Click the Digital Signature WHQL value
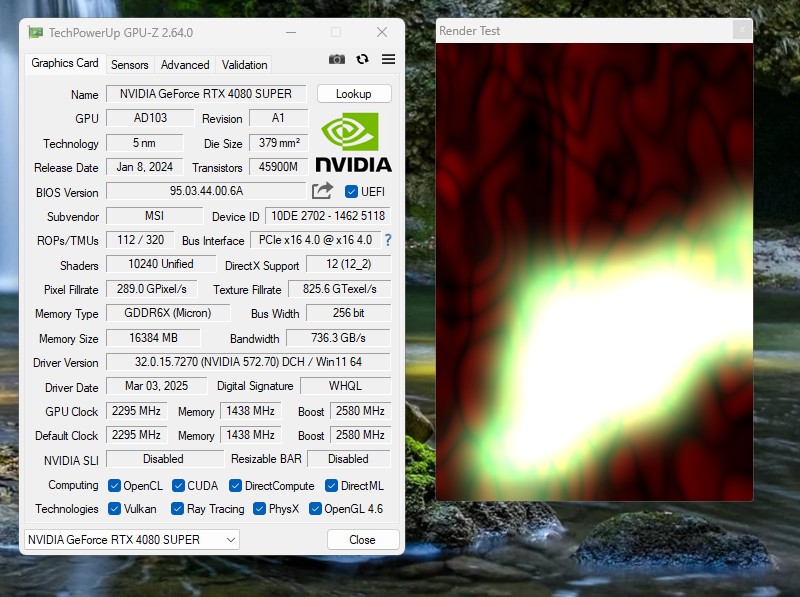 [345, 386]
